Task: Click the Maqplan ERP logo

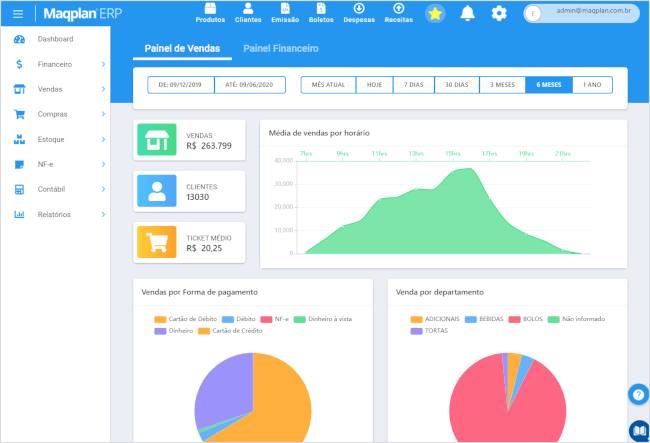Action: (x=82, y=14)
